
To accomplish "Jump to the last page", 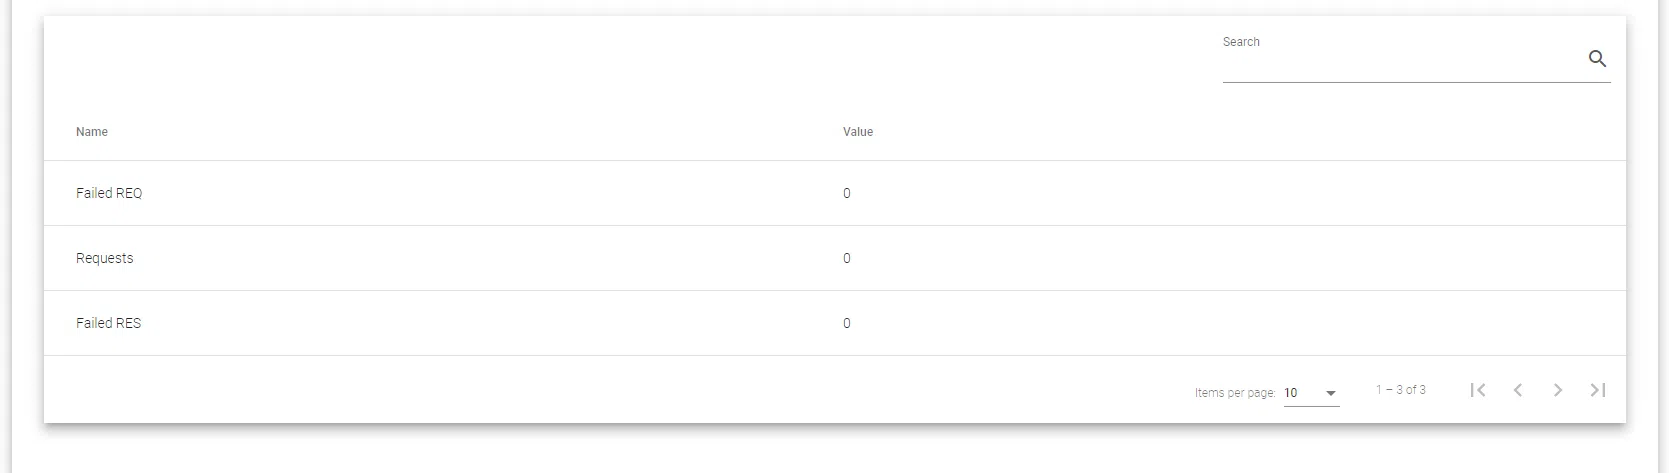I will (x=1597, y=390).
